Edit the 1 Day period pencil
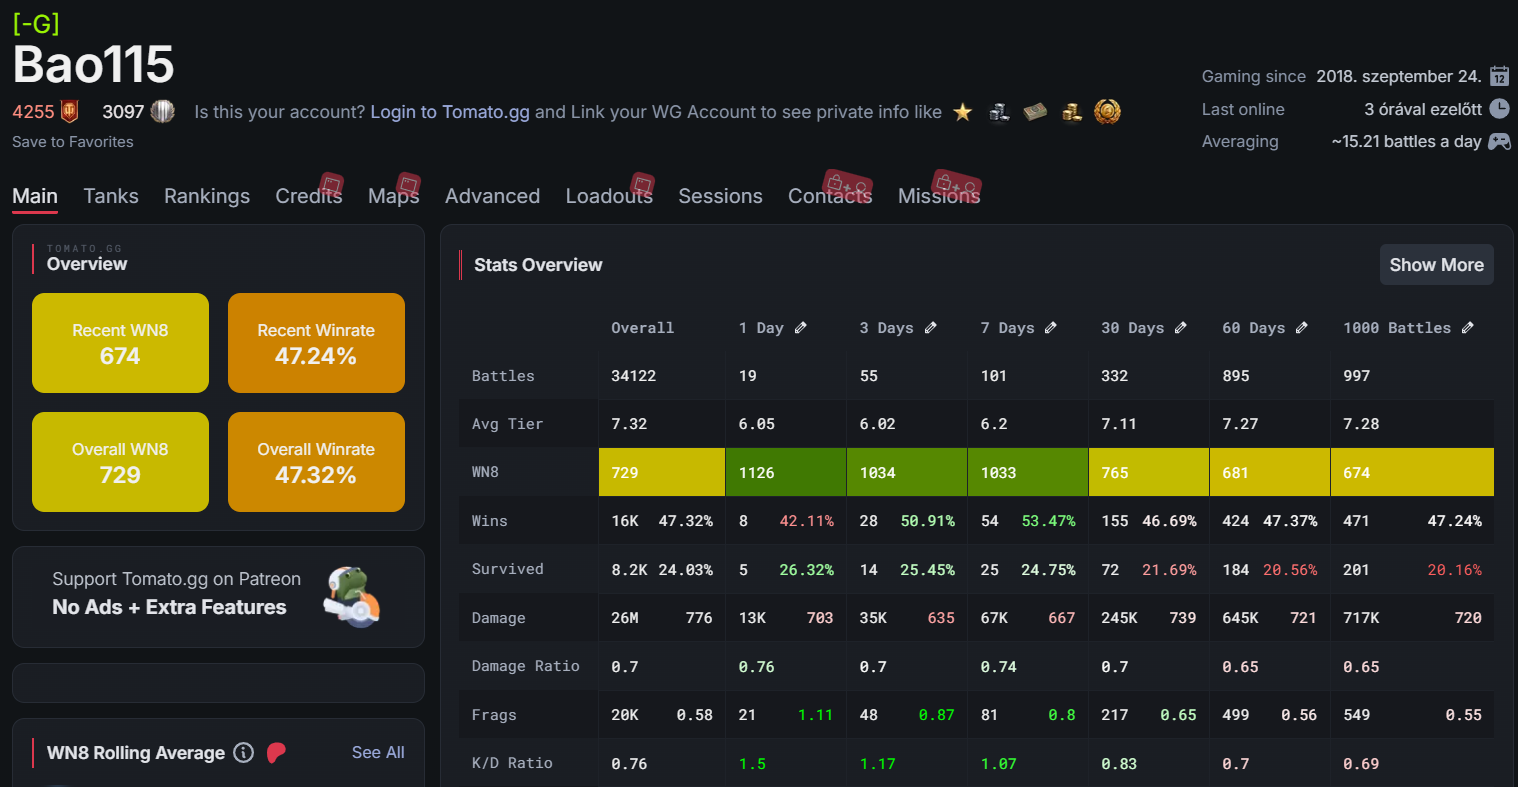 pyautogui.click(x=801, y=328)
